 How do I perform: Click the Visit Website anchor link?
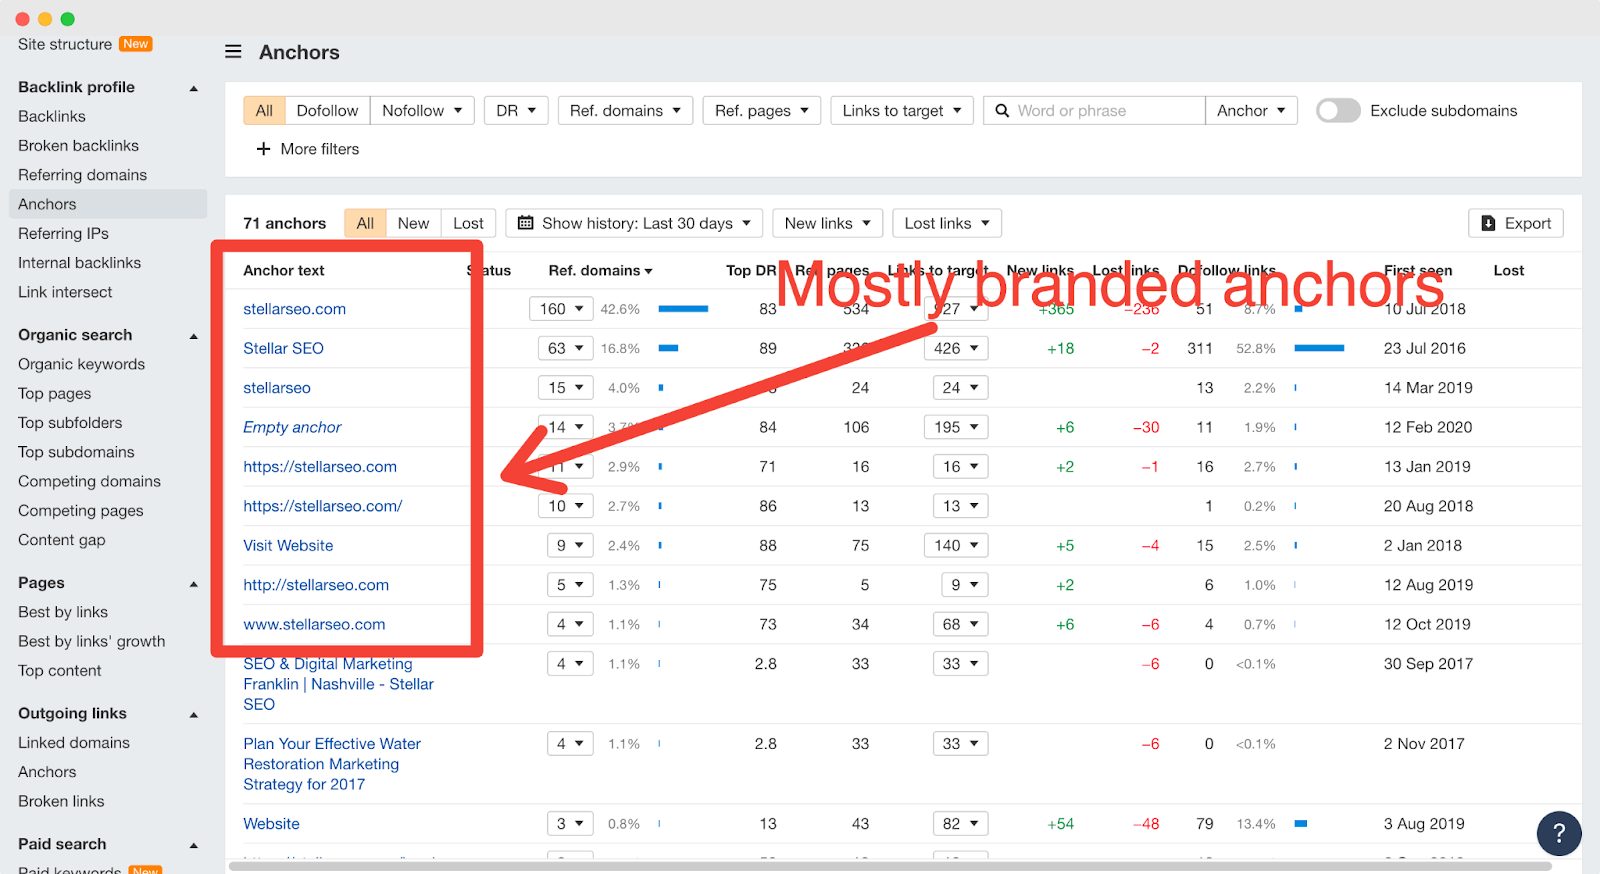coord(288,545)
